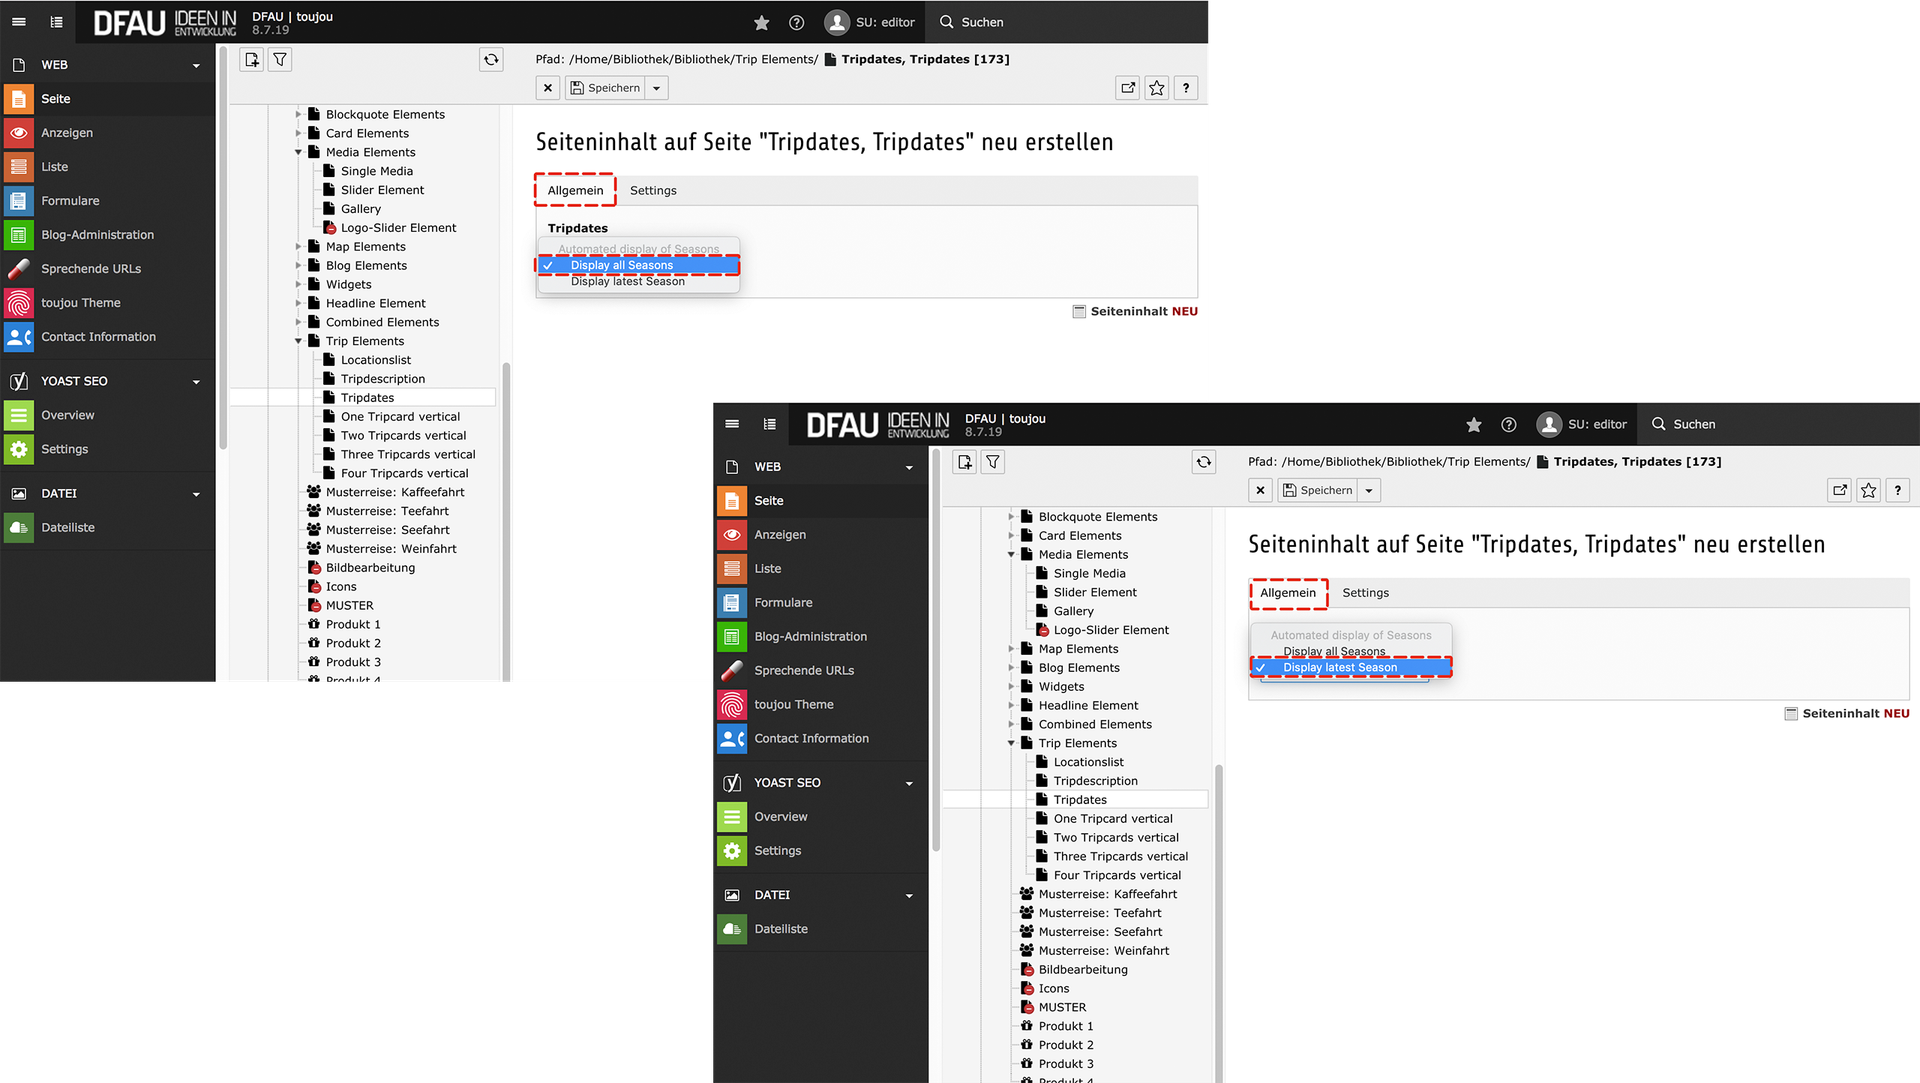Viewport: 1920px width, 1083px height.
Task: Collapse YOAST SEO section chevron in lower window
Action: pyautogui.click(x=909, y=783)
